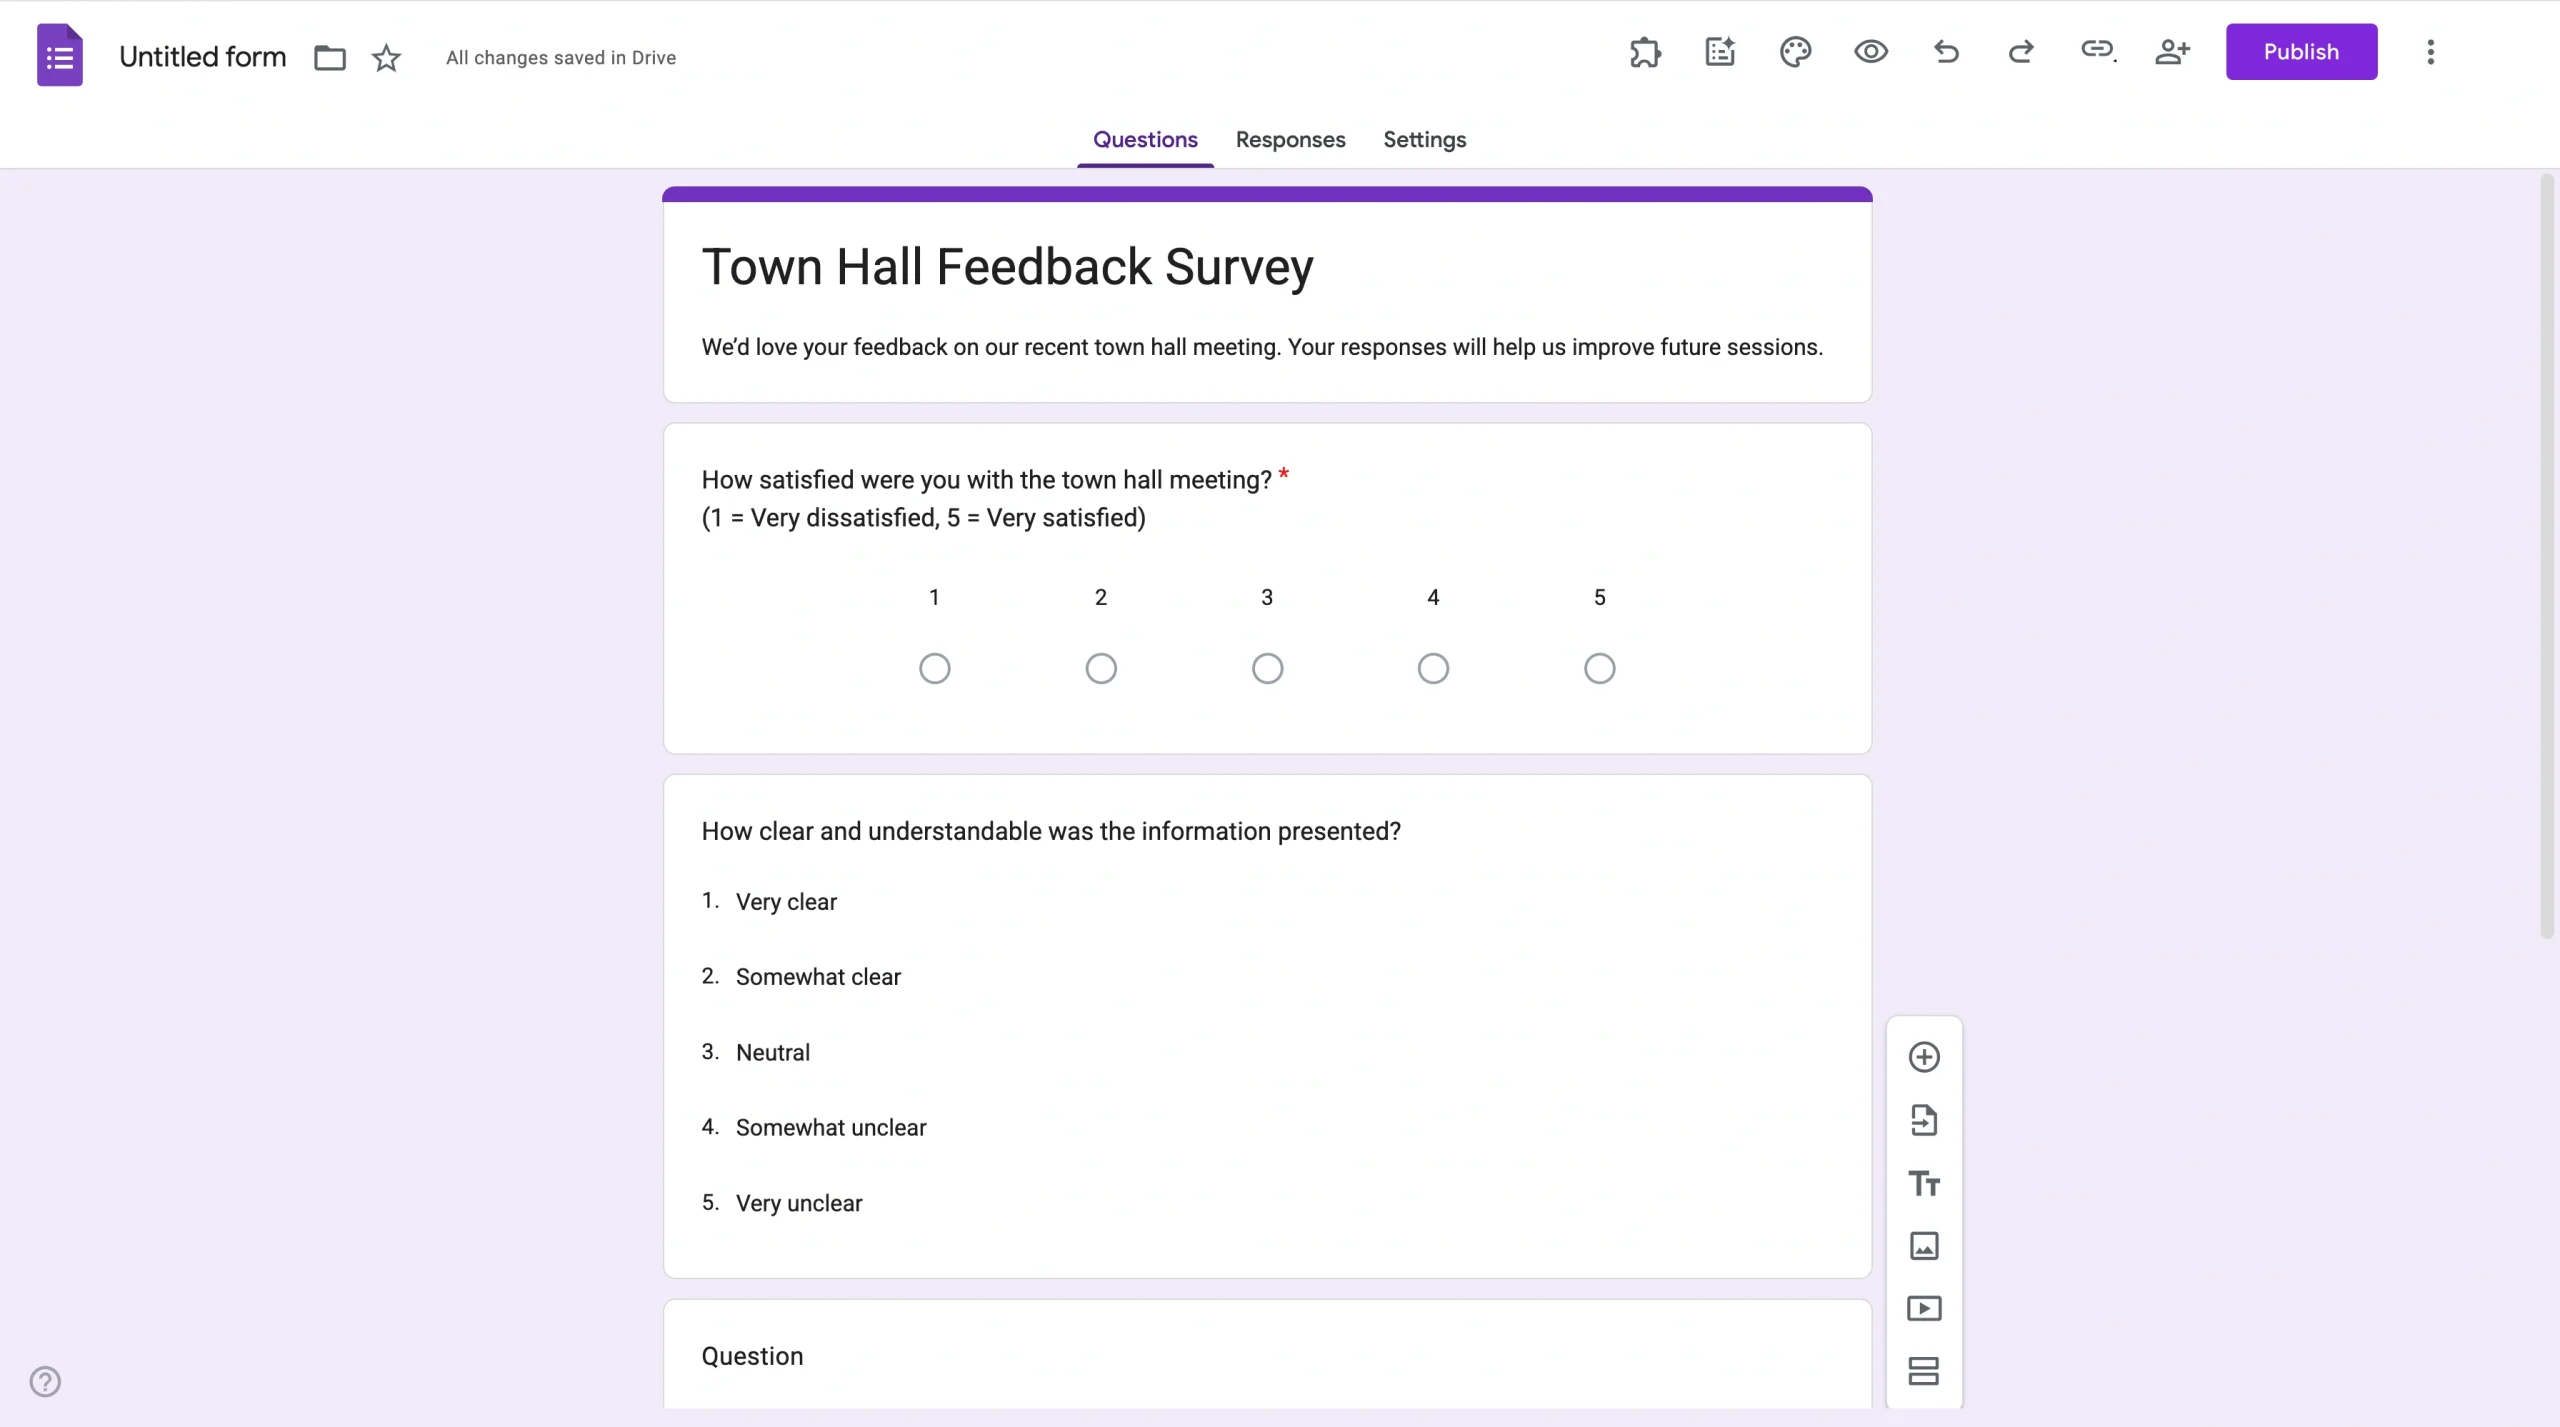Select the Add title and description icon
Viewport: 2560px width, 1427px height.
coord(1924,1183)
